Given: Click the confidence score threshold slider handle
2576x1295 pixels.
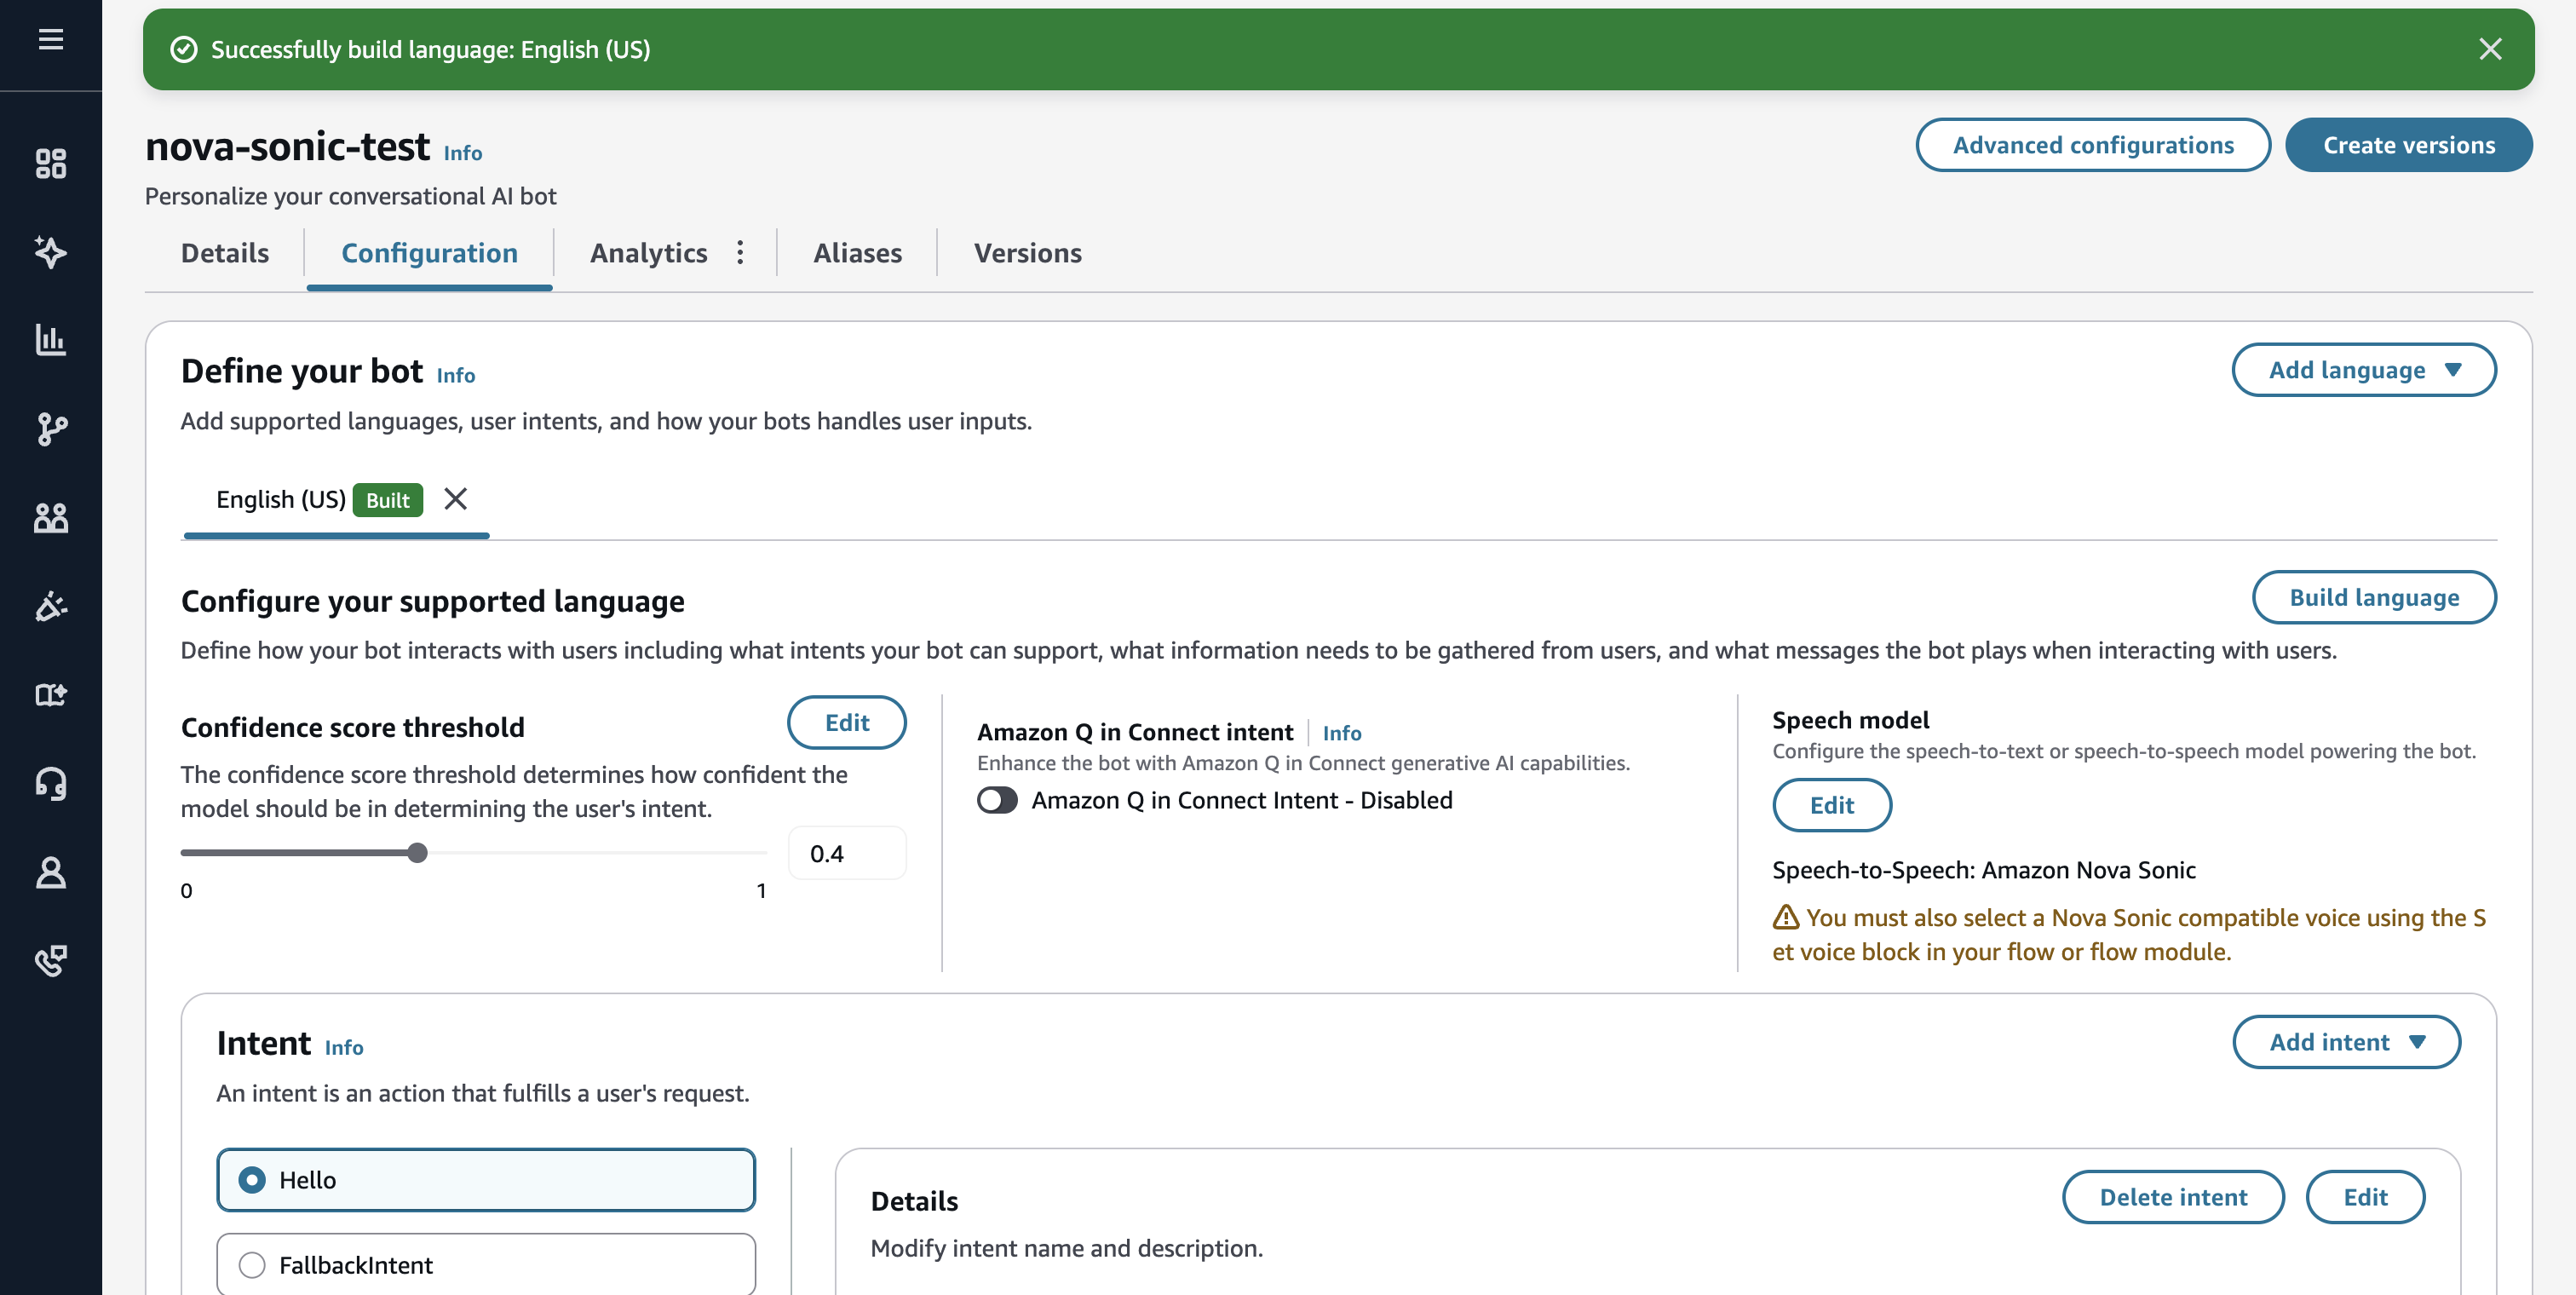Looking at the screenshot, I should 418,853.
